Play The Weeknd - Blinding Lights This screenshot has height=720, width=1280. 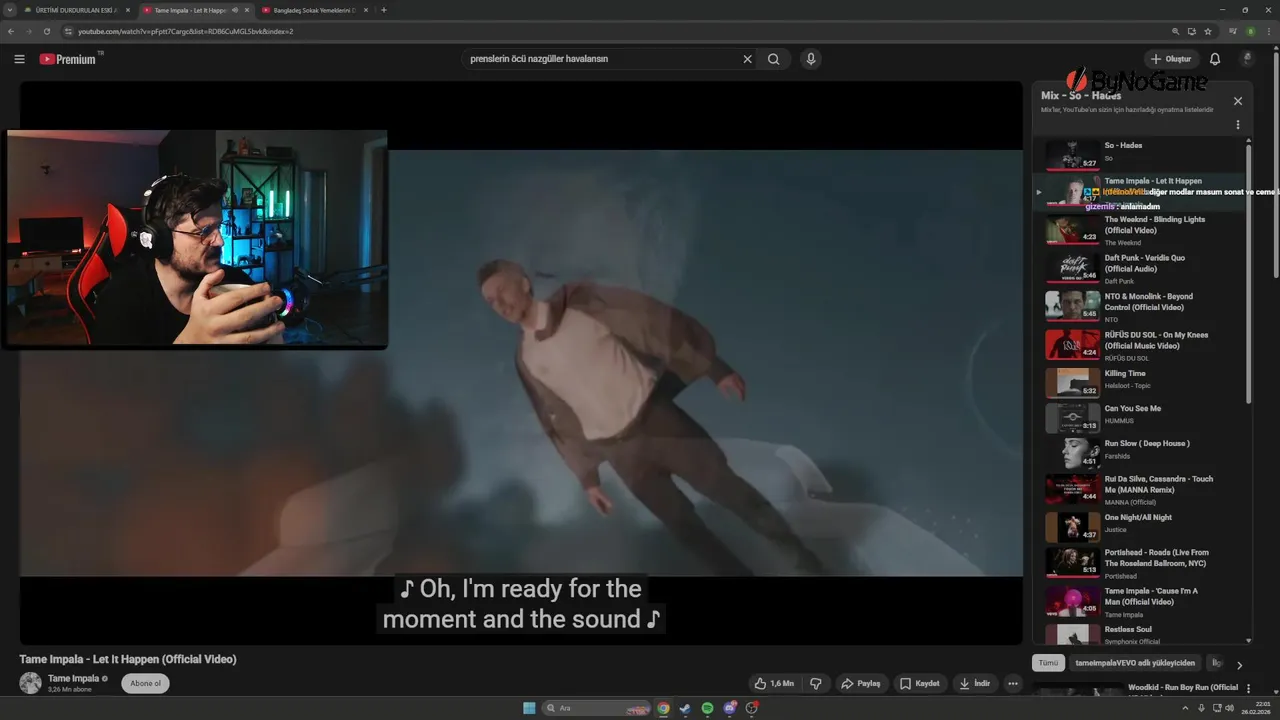[x=1140, y=230]
